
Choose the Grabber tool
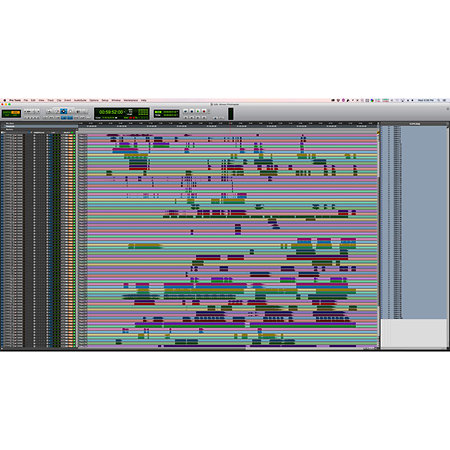pos(71,111)
